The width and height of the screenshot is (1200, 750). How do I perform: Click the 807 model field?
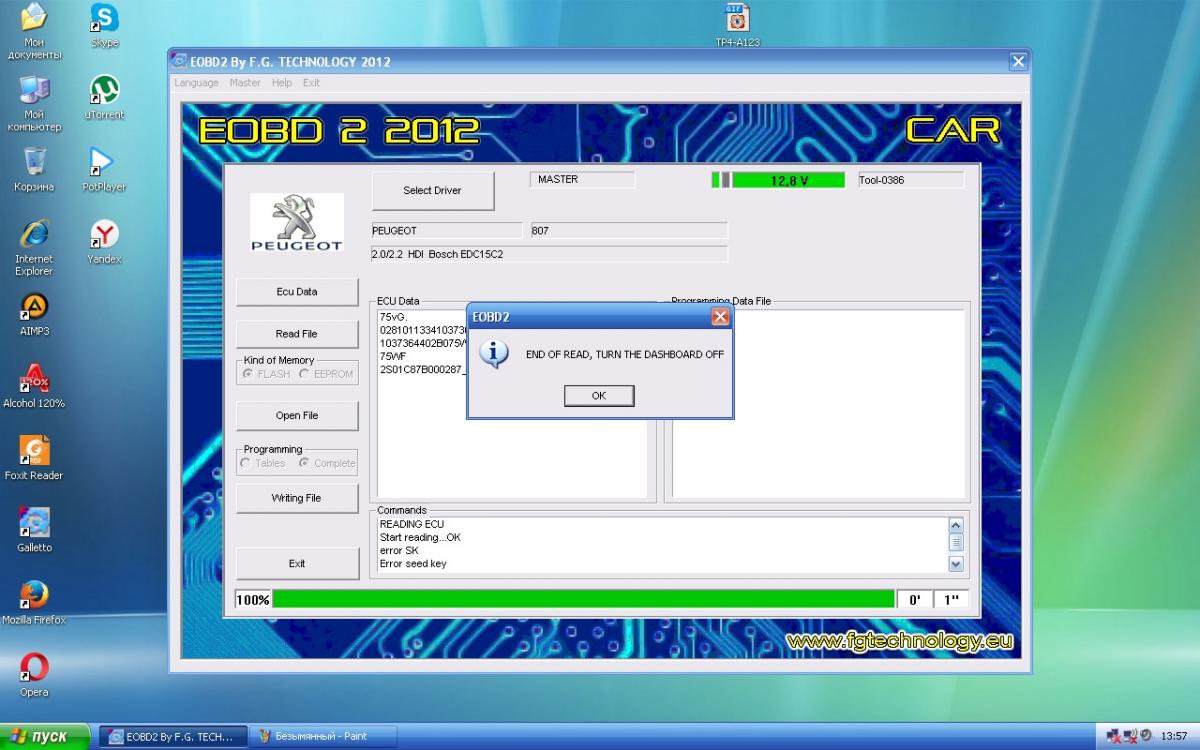[x=628, y=231]
